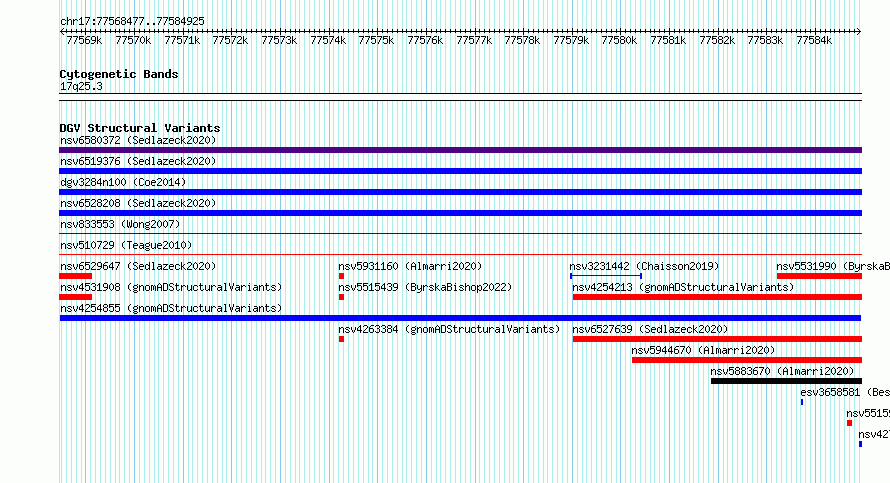The width and height of the screenshot is (890, 483).
Task: Open the nsv4254855 gnomAD variant label
Action: pos(171,308)
